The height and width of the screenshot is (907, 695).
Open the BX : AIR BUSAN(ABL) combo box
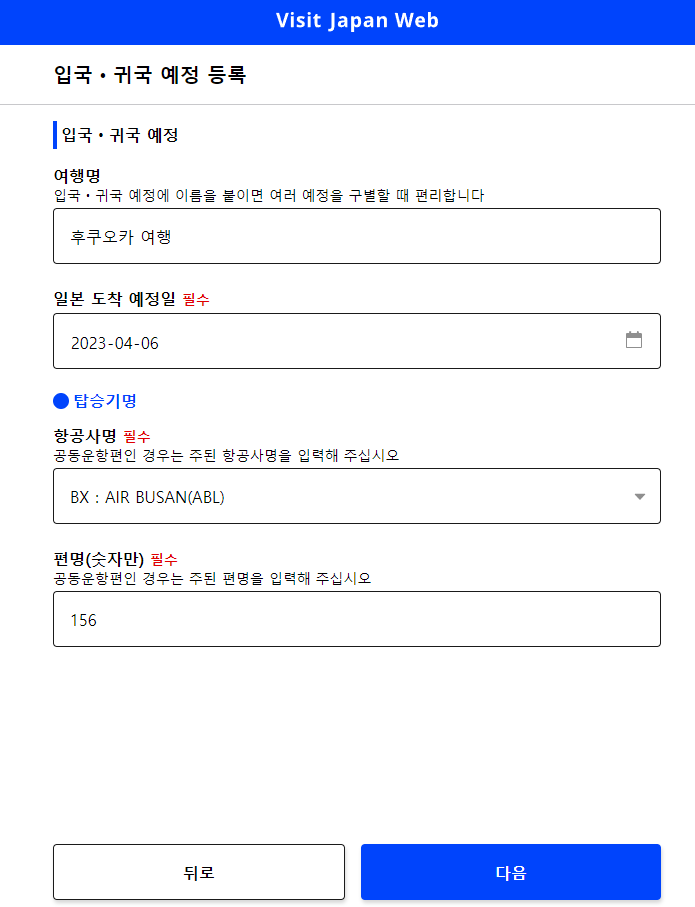point(356,496)
